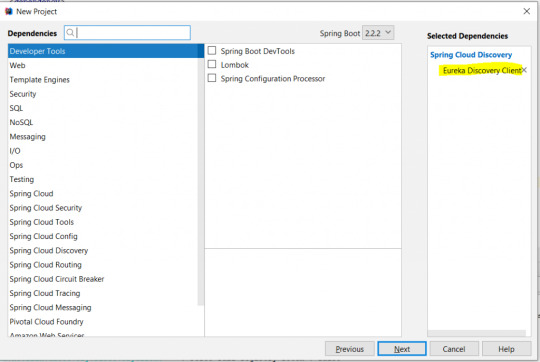Viewport: 540px width, 362px height.
Task: Open Spring Cloud Security category
Action: pos(103,208)
